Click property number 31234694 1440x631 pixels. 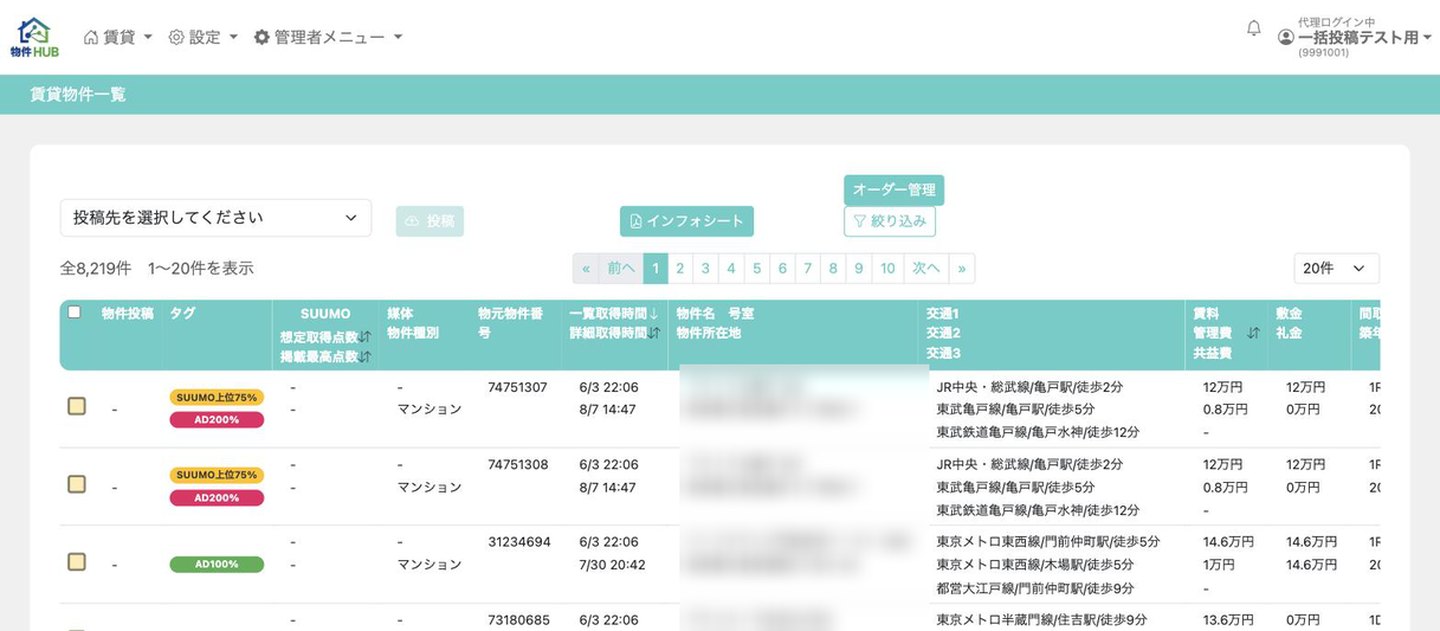pyautogui.click(x=519, y=542)
